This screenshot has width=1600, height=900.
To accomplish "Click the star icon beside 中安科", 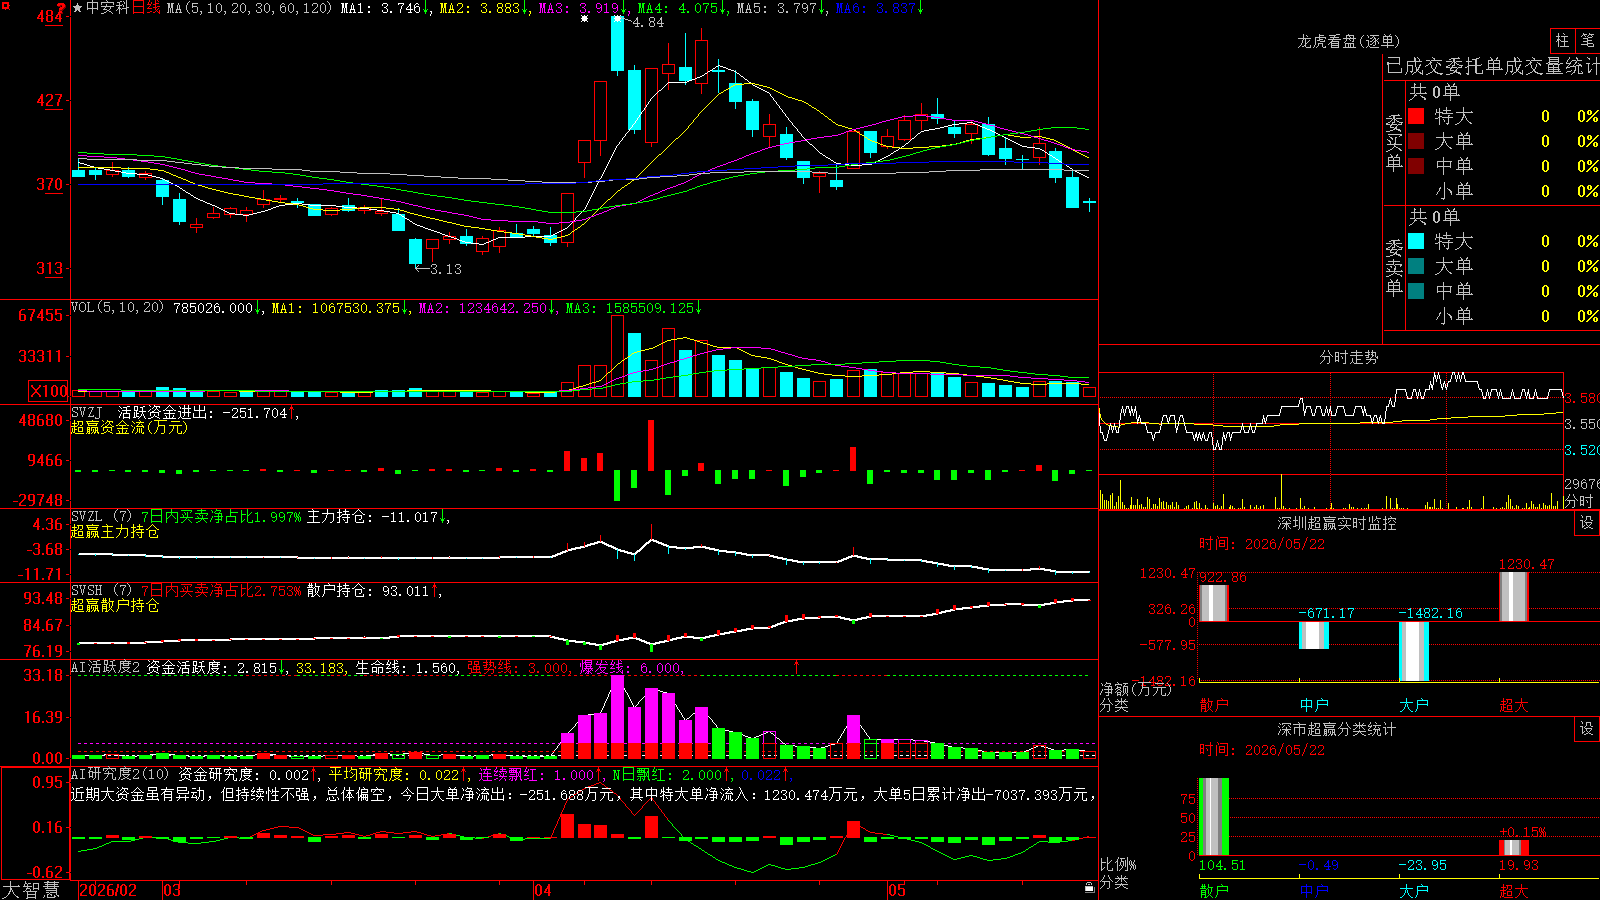I will point(78,8).
